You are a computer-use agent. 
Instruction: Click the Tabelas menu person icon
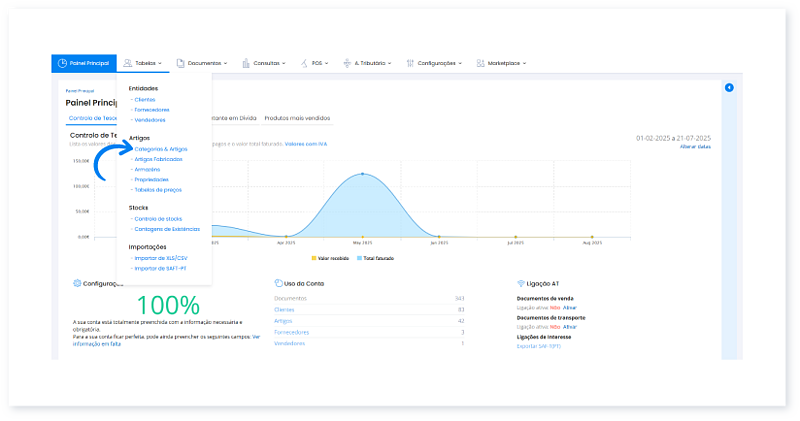pyautogui.click(x=129, y=63)
